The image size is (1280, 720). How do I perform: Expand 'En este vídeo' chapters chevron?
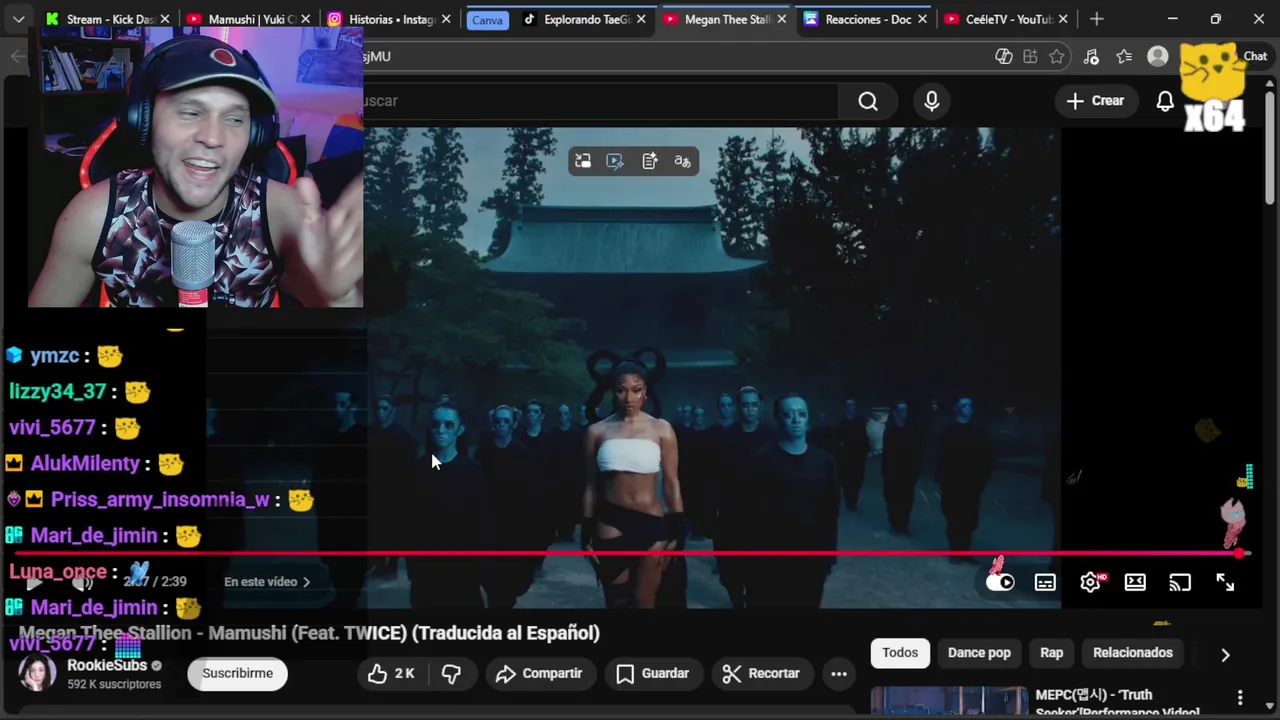(306, 582)
